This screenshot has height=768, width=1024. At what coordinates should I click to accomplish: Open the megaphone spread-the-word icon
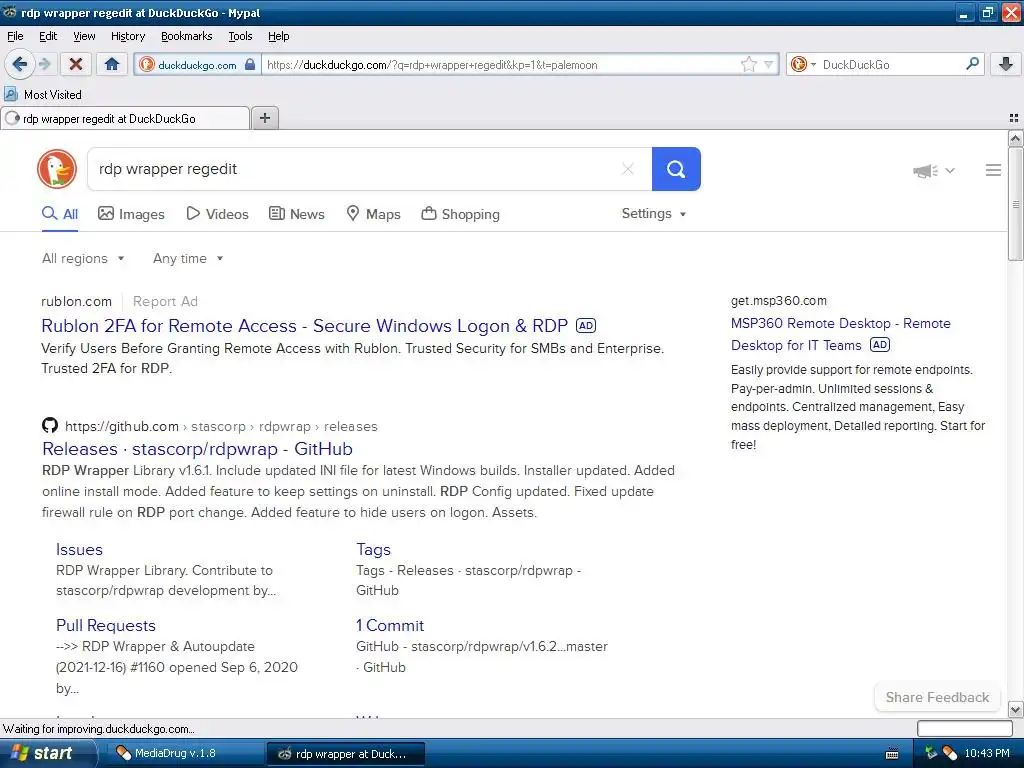pyautogui.click(x=925, y=170)
